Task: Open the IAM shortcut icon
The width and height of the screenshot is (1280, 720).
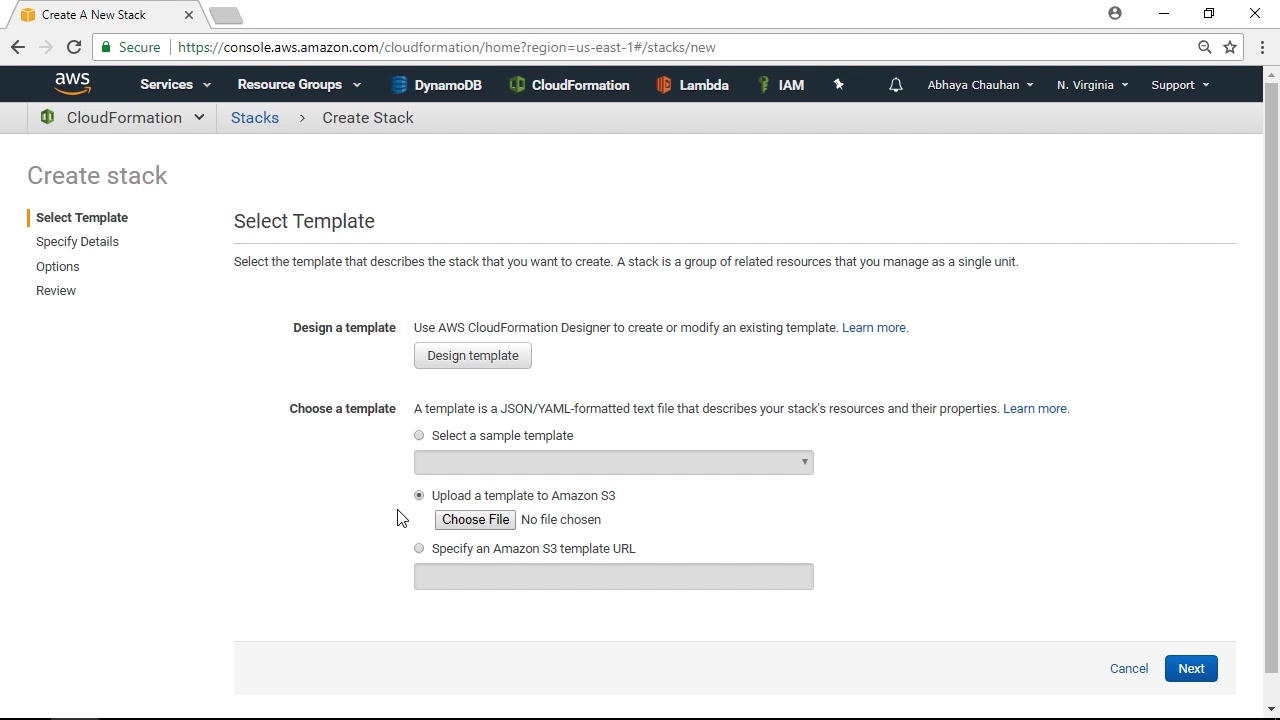Action: pos(764,85)
